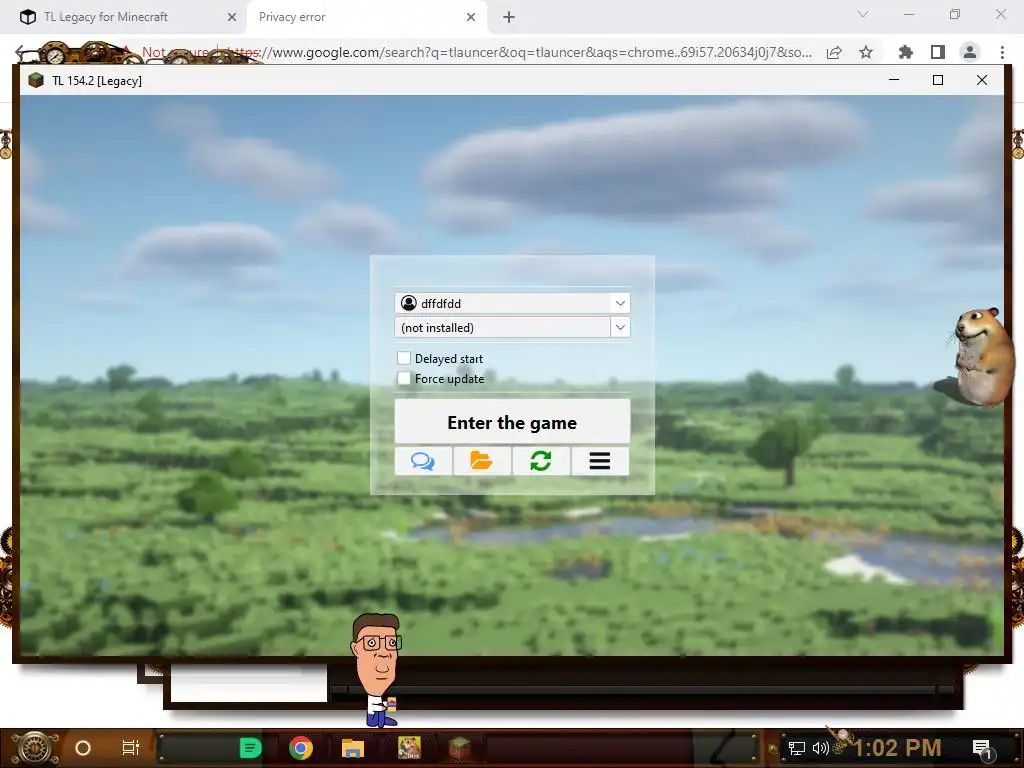Screen dimensions: 1024x768
Task: Click the 1:02 PM taskbar clock
Action: tap(897, 748)
